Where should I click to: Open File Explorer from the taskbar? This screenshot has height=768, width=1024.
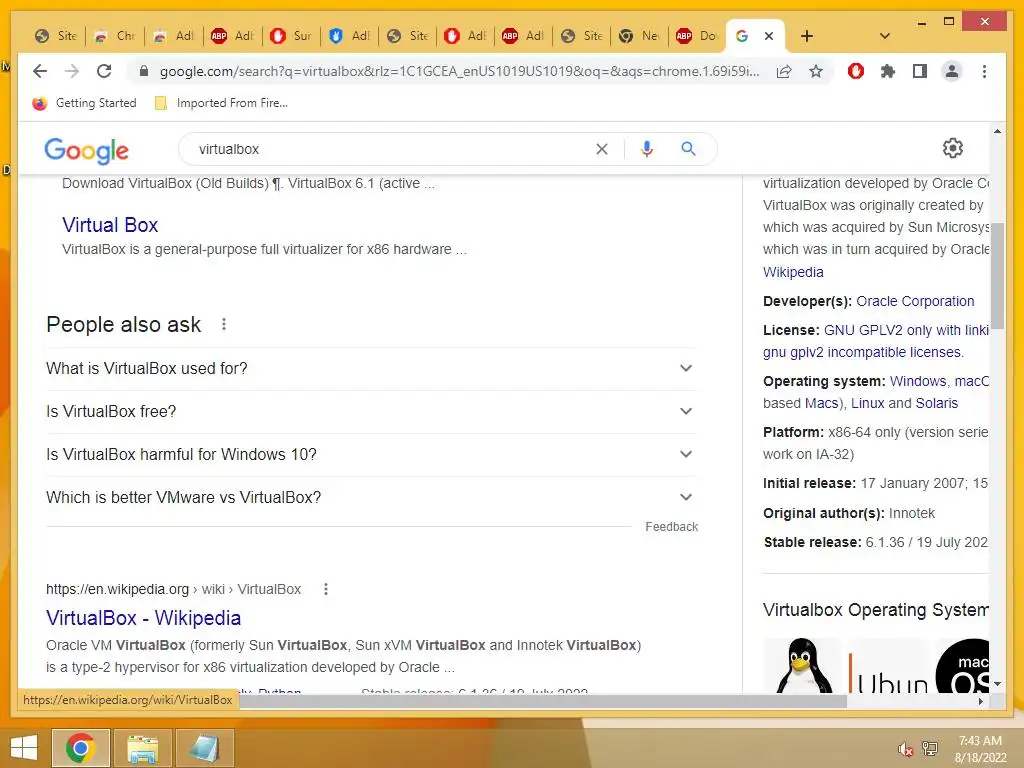pos(142,748)
